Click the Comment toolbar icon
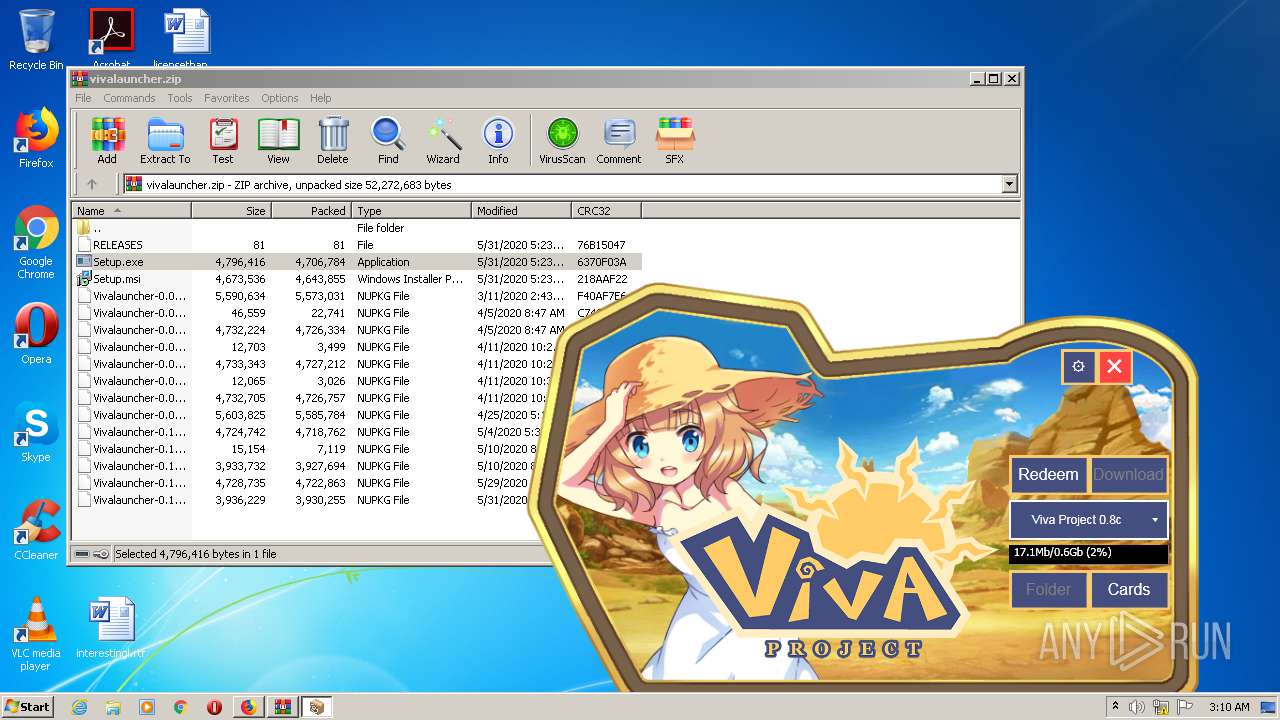This screenshot has width=1280, height=720. click(619, 140)
